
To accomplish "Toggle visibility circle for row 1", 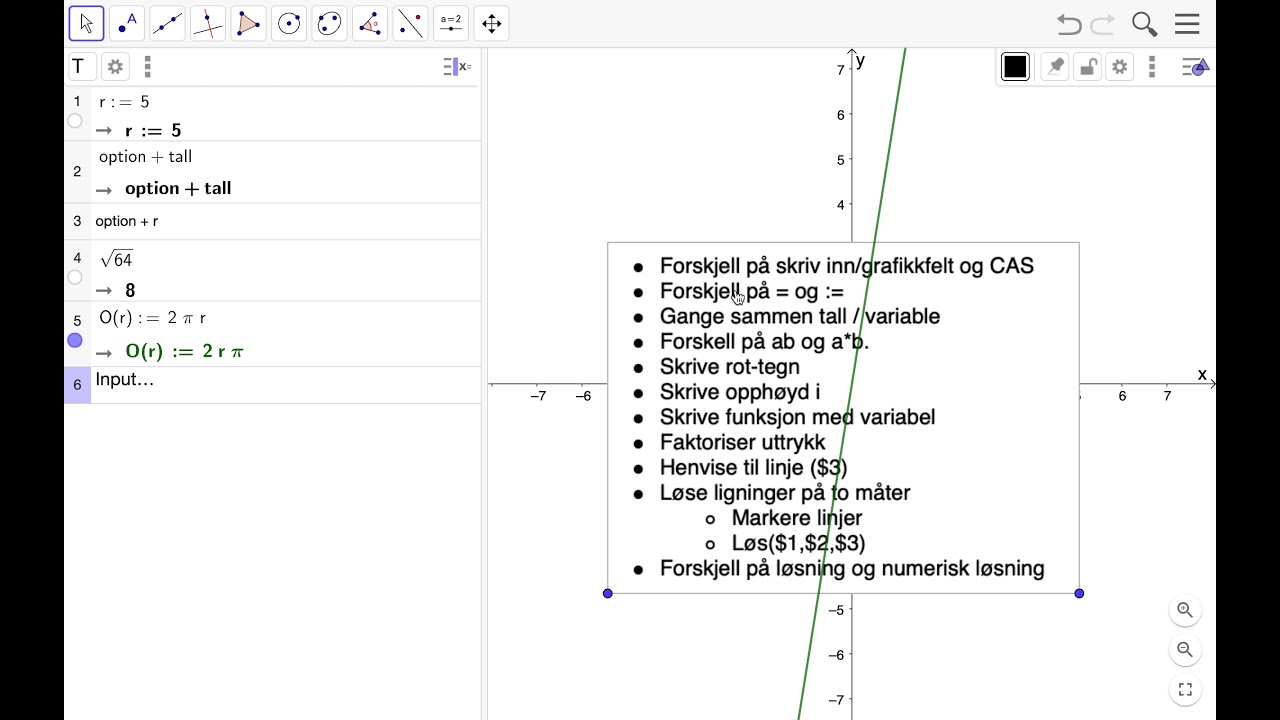I will coord(75,121).
